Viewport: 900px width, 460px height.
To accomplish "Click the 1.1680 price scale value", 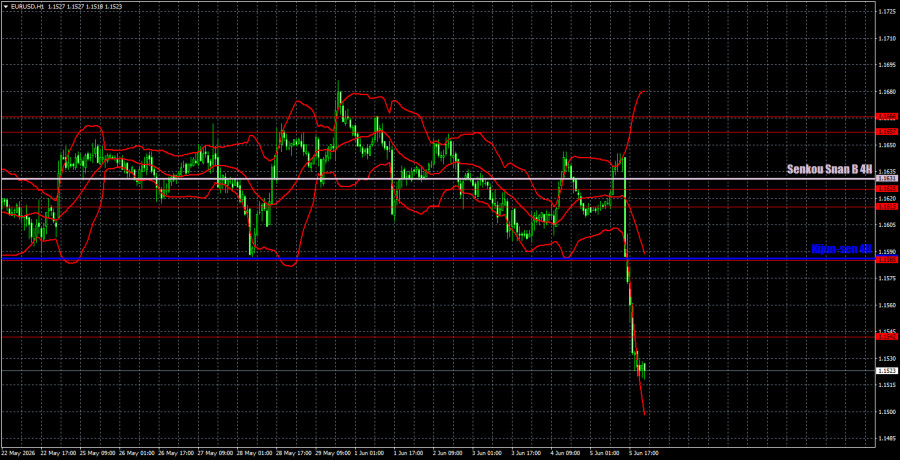I will tap(885, 91).
